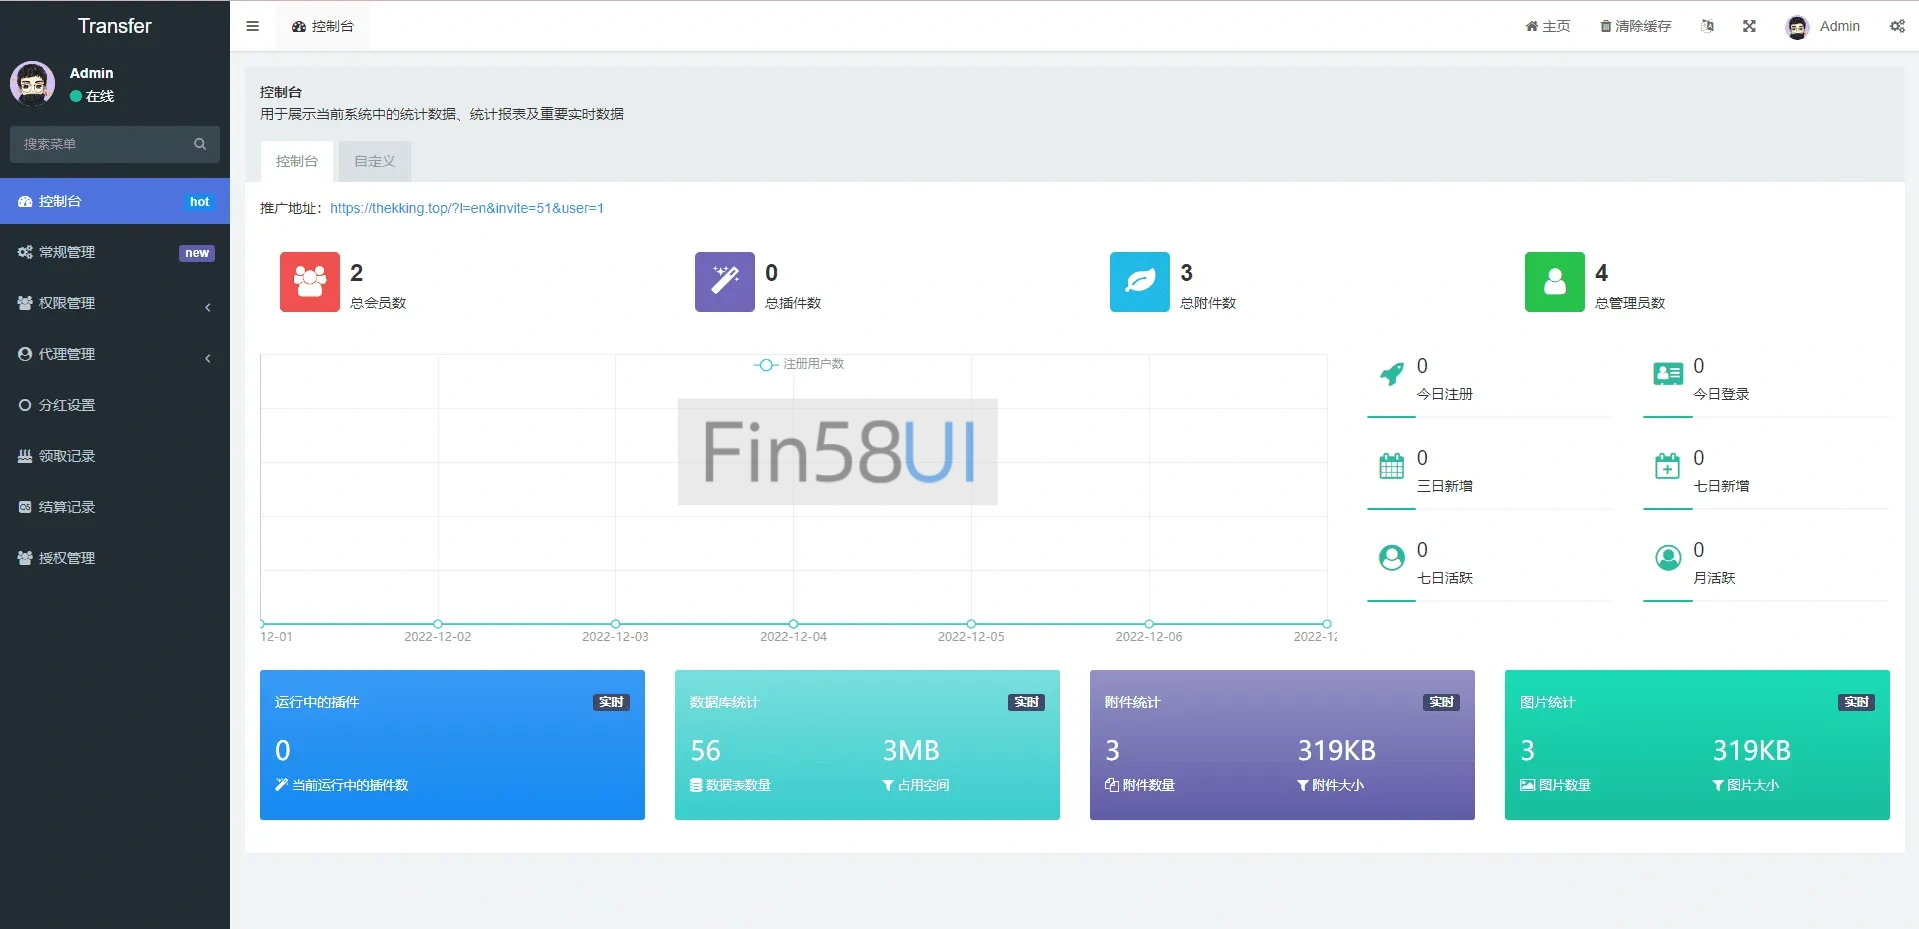Image resolution: width=1919 pixels, height=929 pixels.
Task: Click the search magnifier icon in sidebar
Action: tap(200, 144)
